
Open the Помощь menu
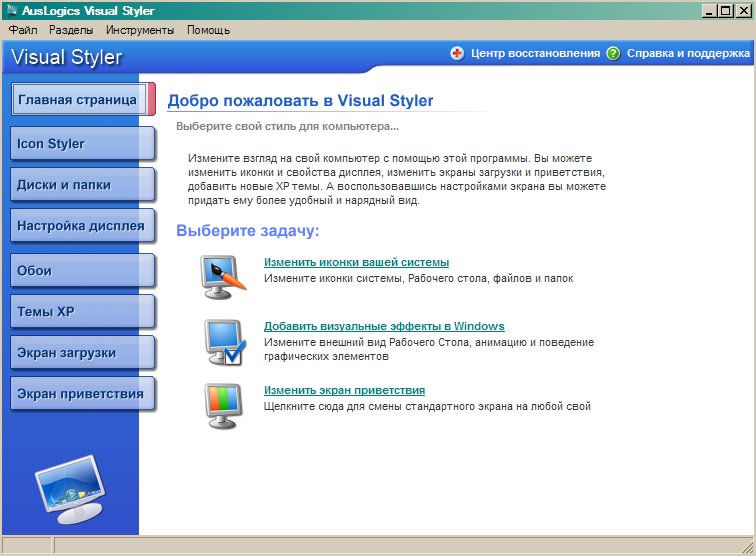pyautogui.click(x=208, y=30)
